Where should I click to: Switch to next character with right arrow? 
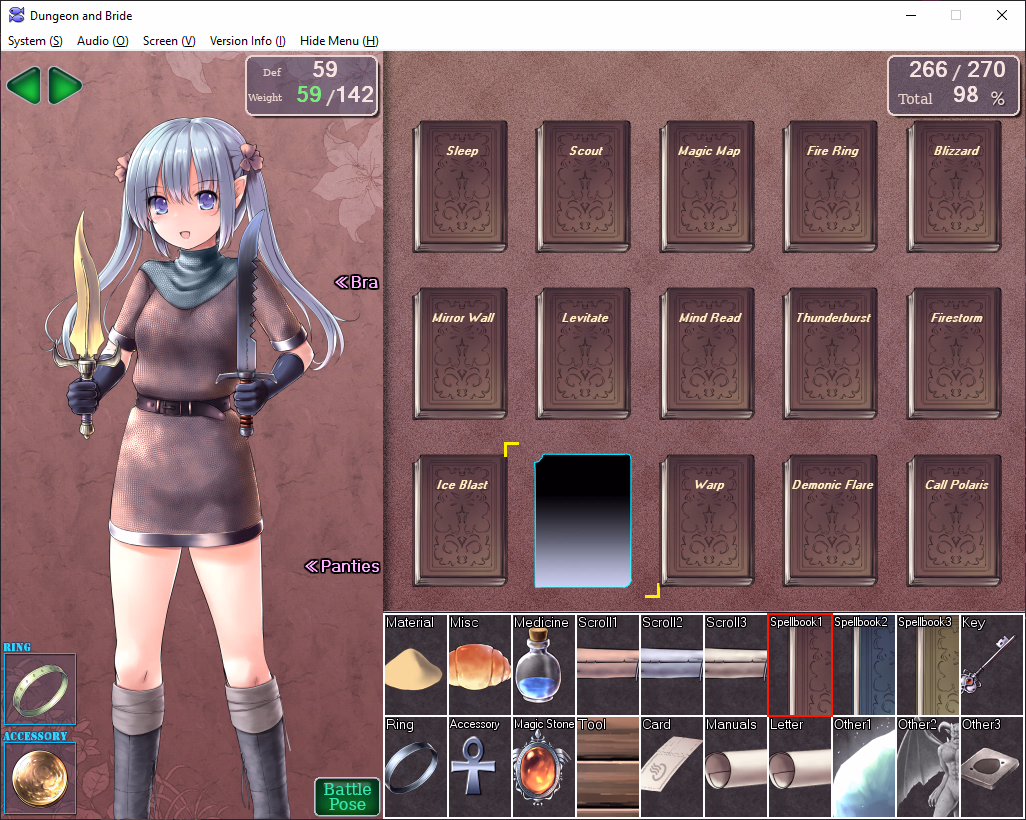click(65, 86)
